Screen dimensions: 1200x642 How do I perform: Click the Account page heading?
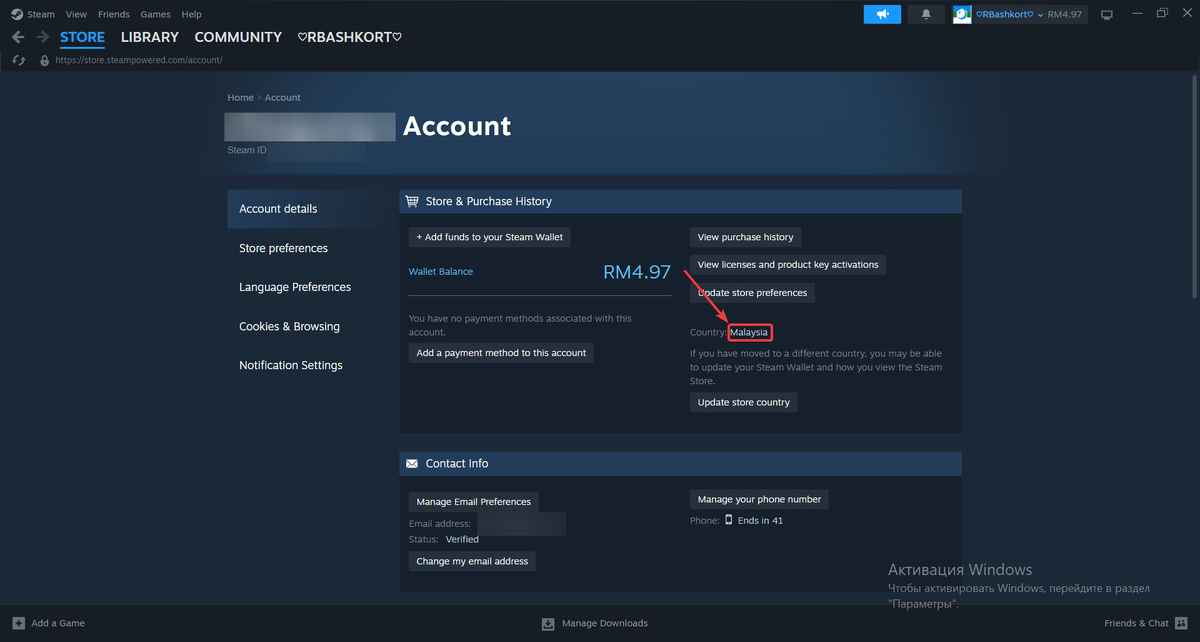click(457, 126)
